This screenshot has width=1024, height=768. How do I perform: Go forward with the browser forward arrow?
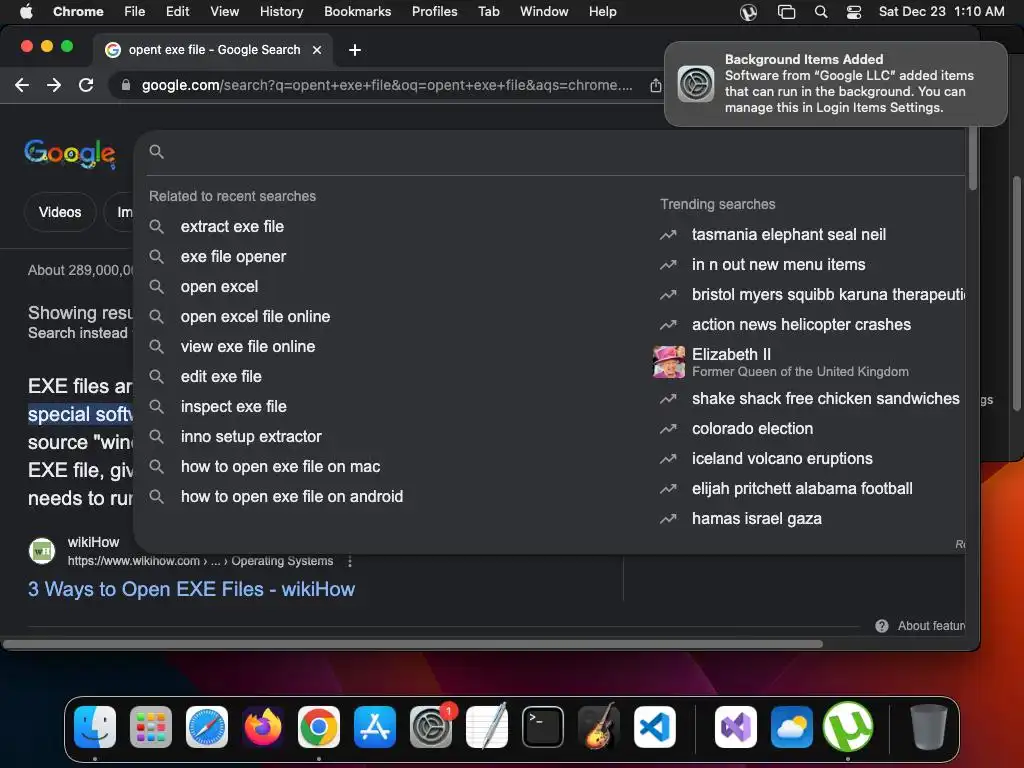54,85
